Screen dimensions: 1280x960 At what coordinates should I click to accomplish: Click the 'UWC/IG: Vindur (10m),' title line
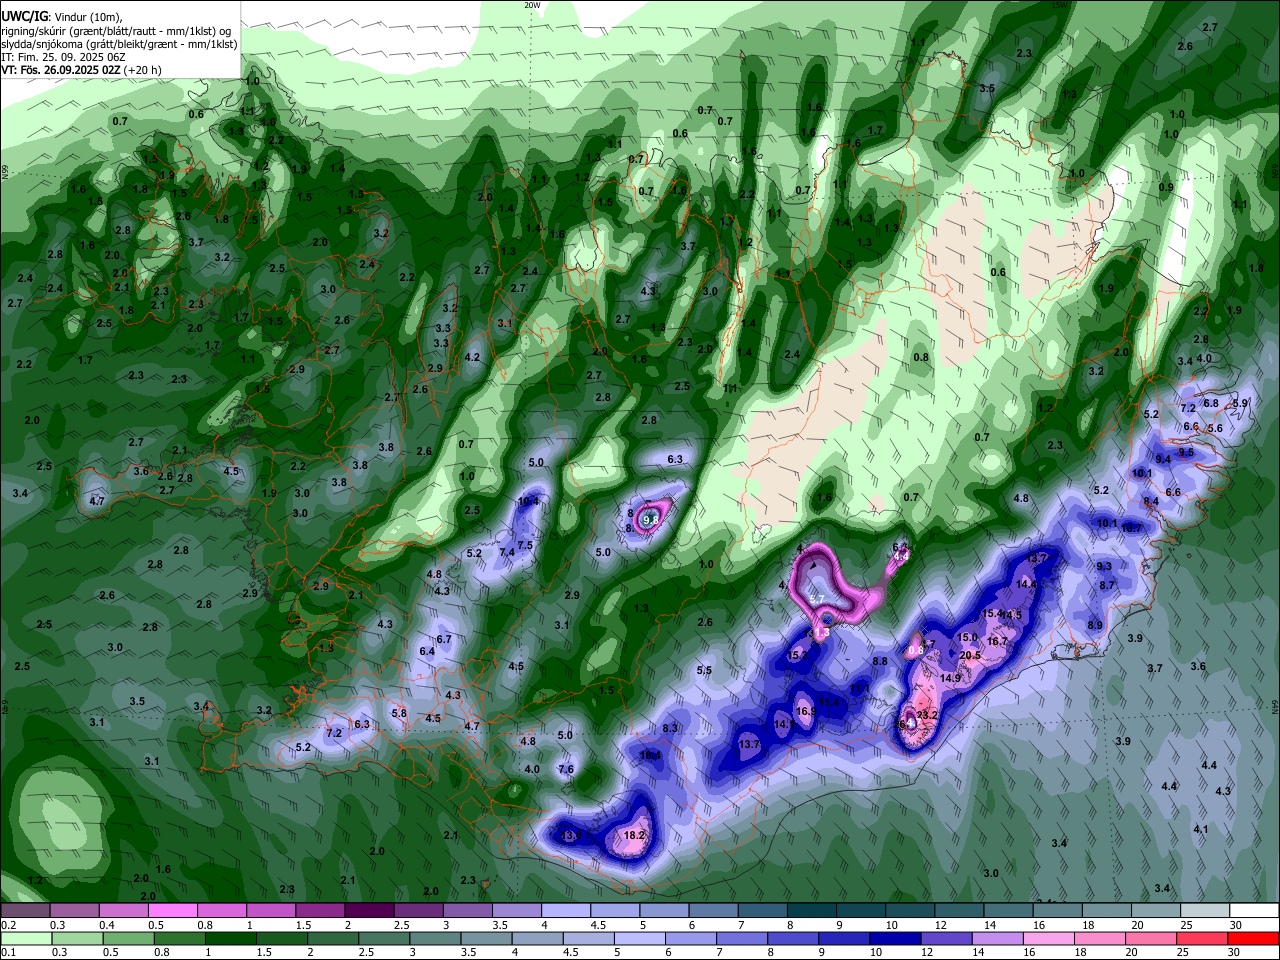coord(62,16)
